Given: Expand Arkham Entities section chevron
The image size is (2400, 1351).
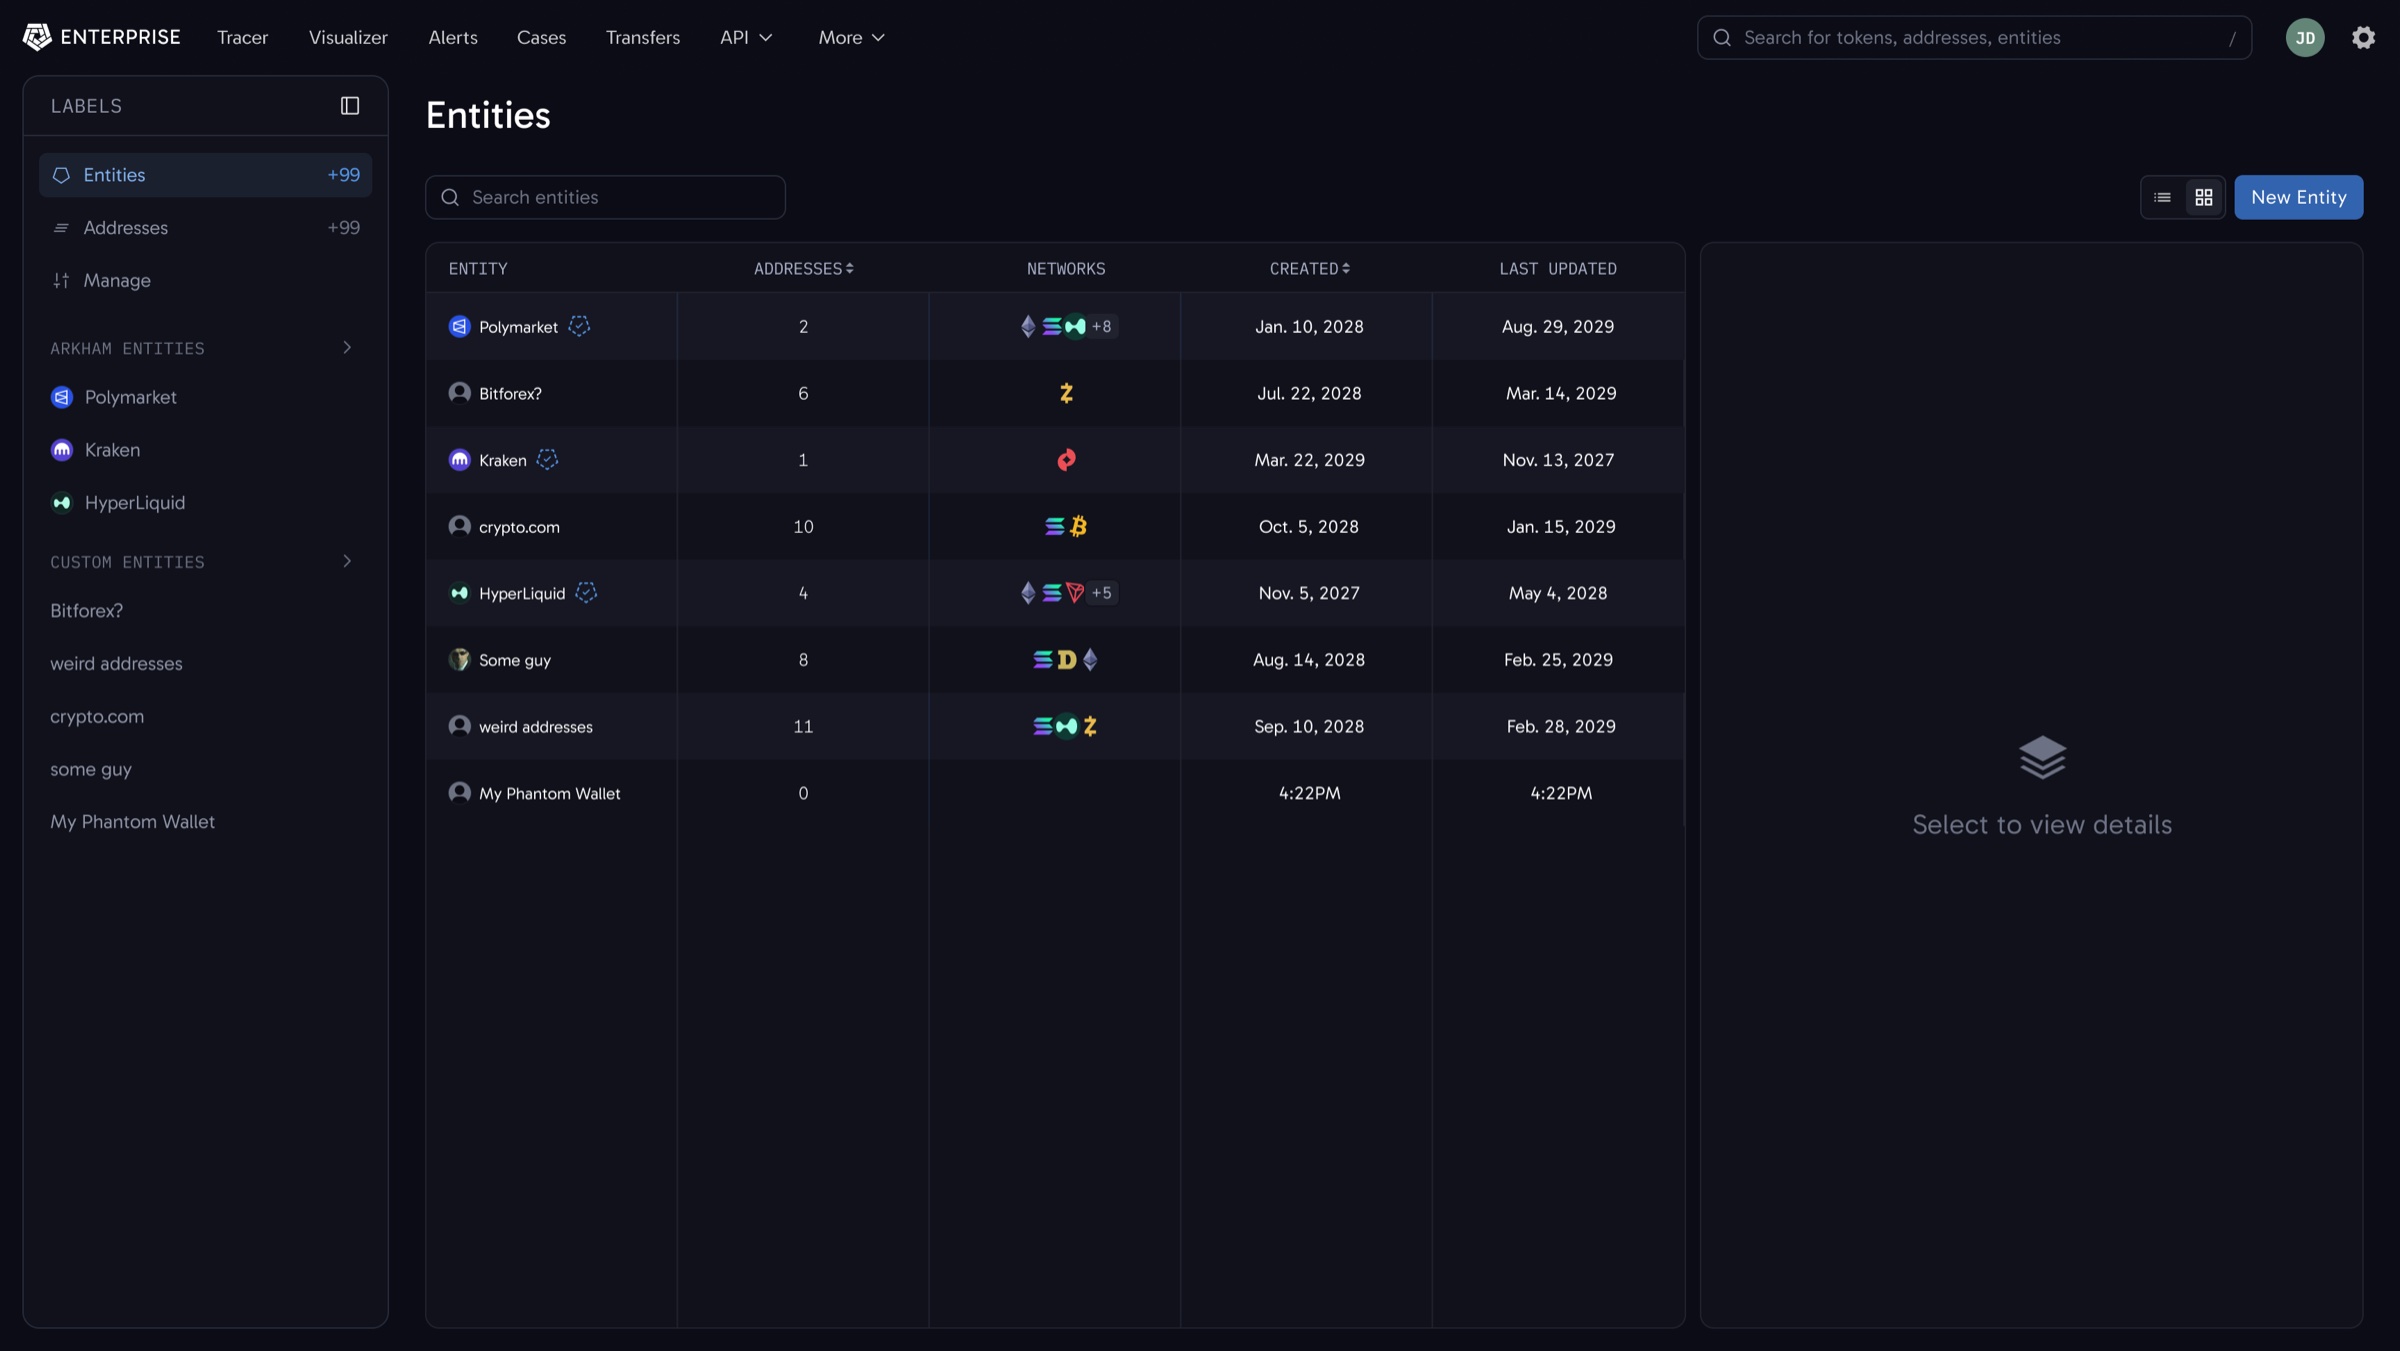Looking at the screenshot, I should click(347, 348).
